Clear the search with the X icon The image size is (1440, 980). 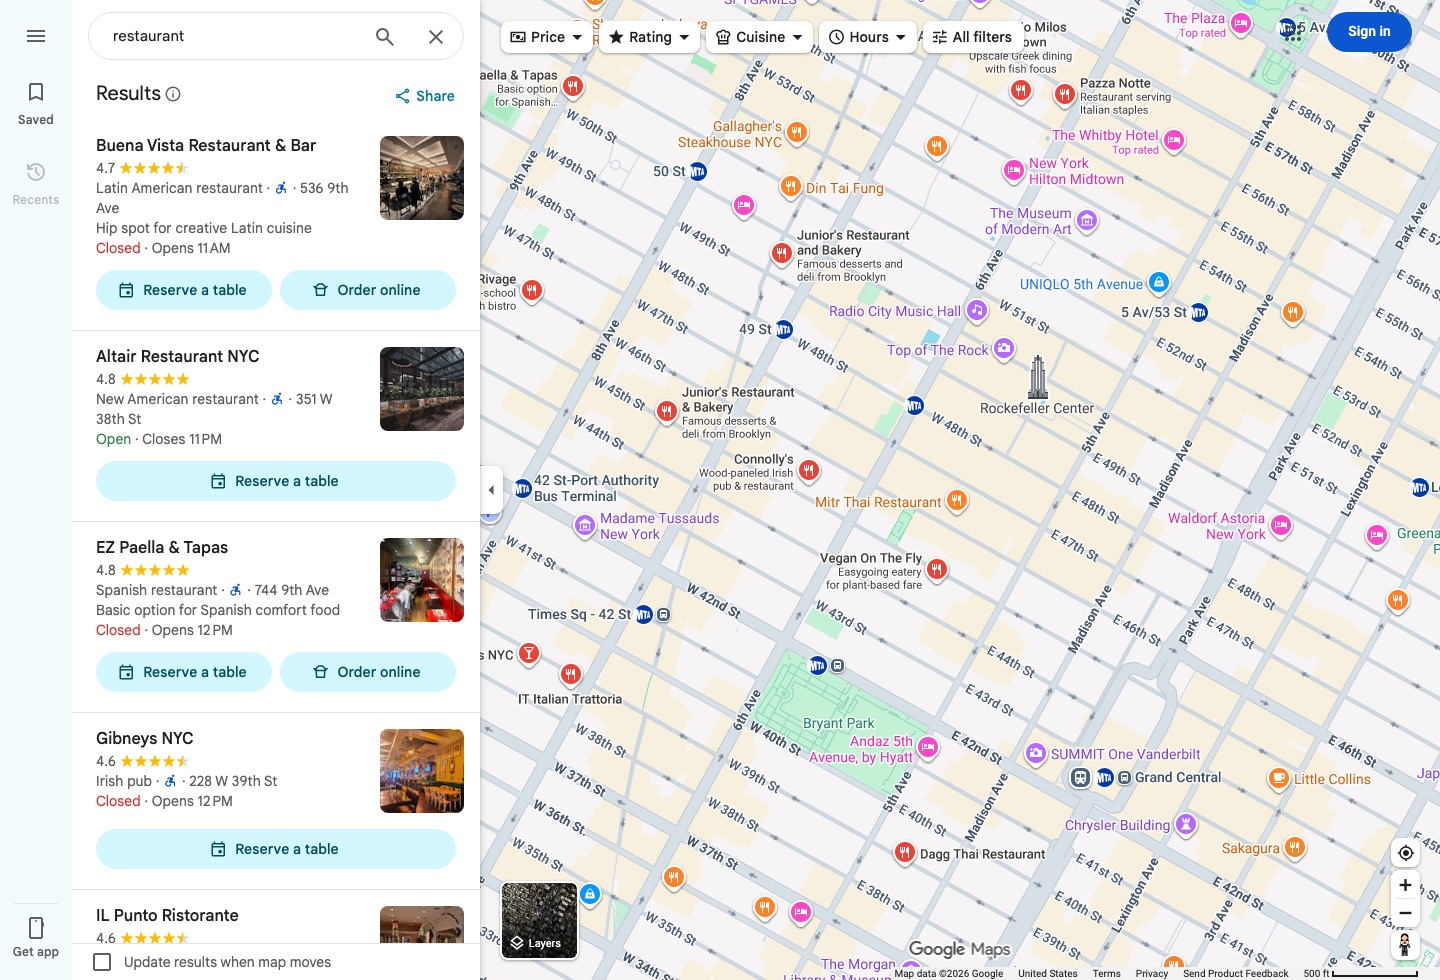click(x=436, y=37)
